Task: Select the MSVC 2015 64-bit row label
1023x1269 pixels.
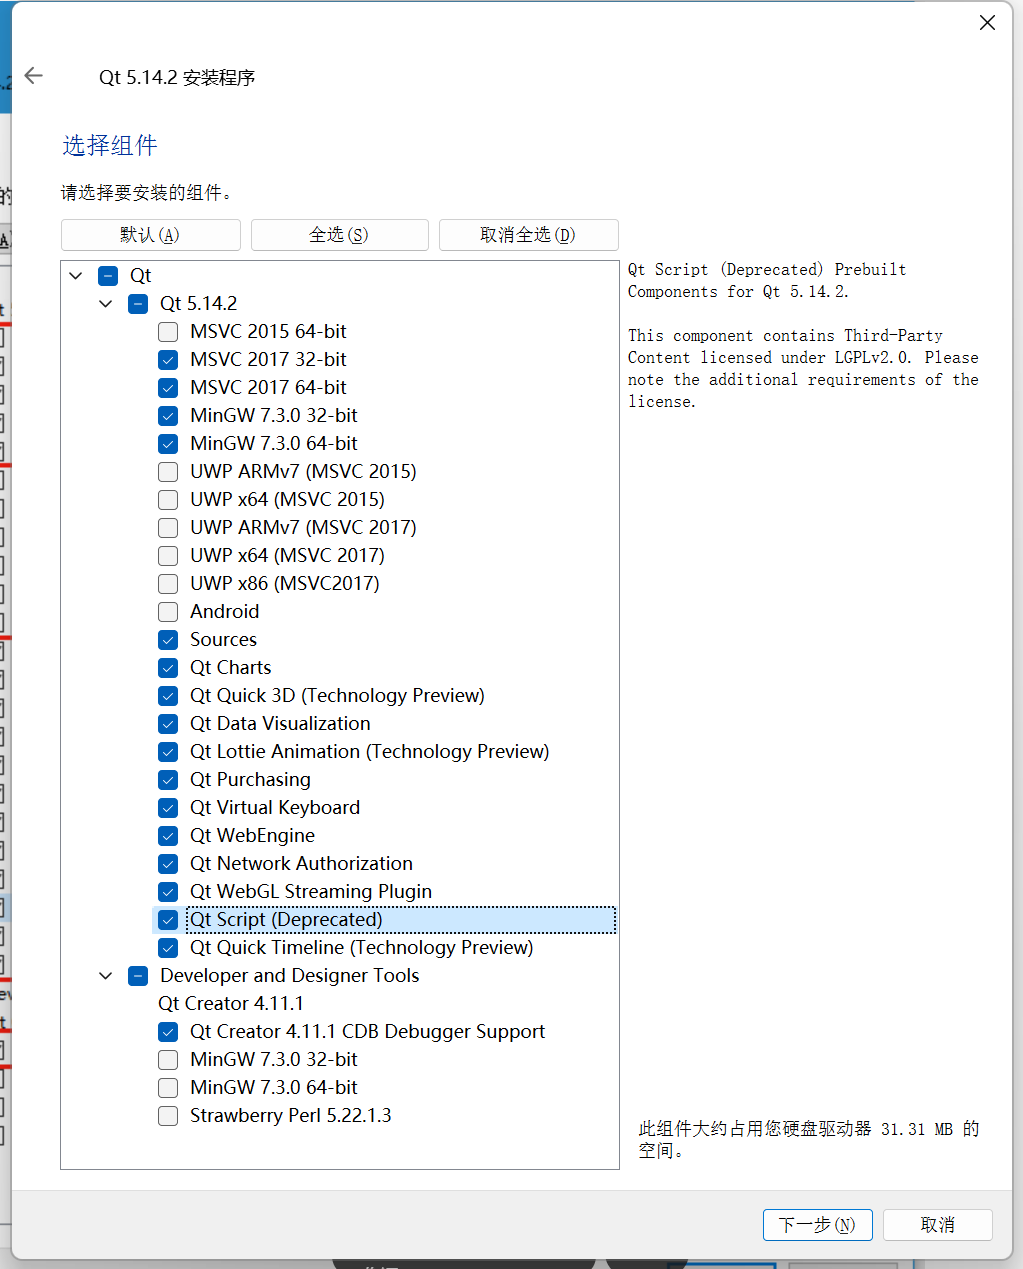Action: 269,331
